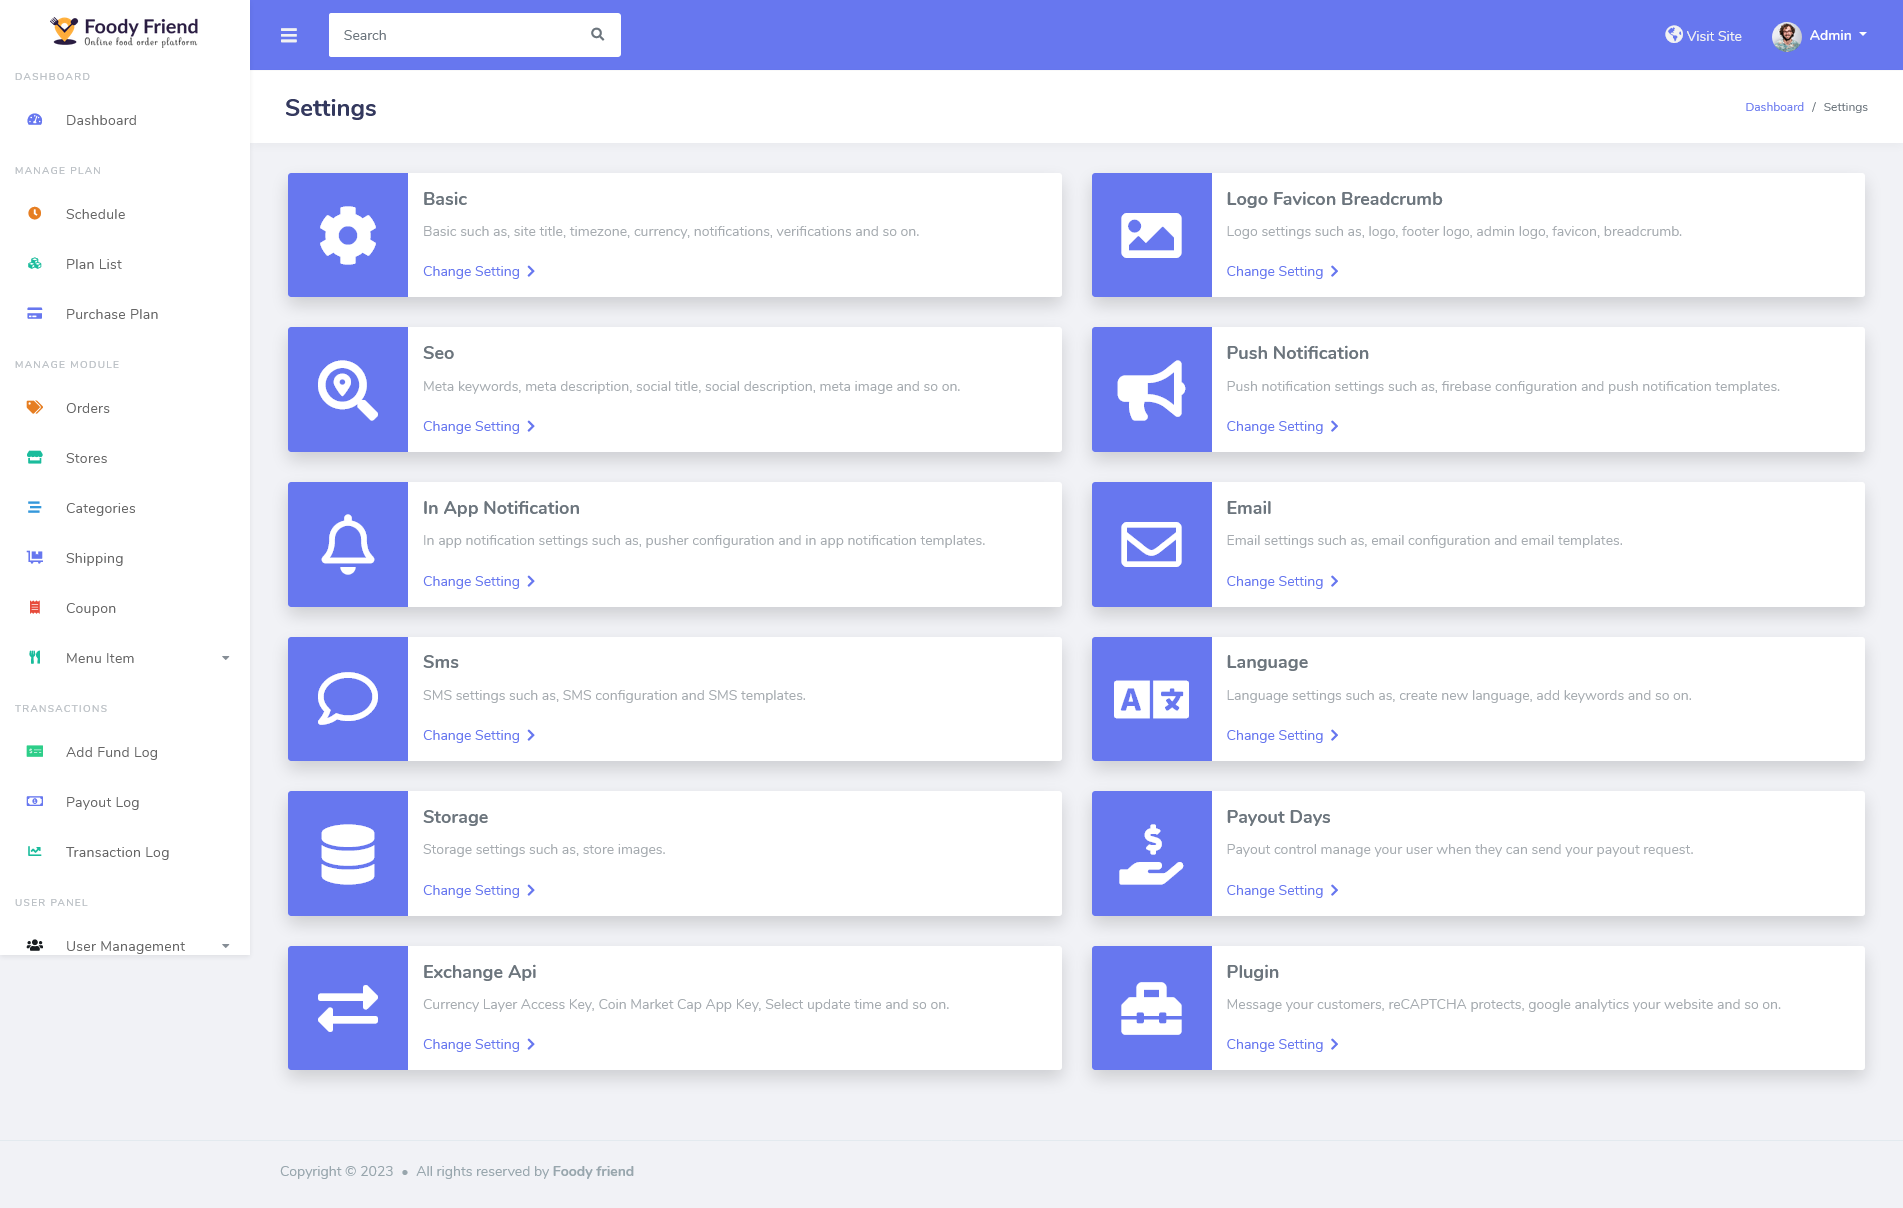This screenshot has width=1903, height=1208.
Task: Click the Payout Days hand-dollar icon
Action: [x=1152, y=854]
